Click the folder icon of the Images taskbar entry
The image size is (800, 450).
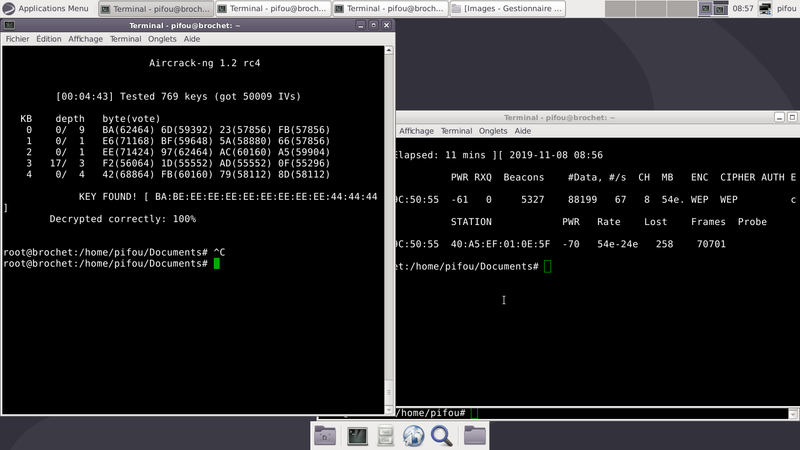pyautogui.click(x=457, y=8)
